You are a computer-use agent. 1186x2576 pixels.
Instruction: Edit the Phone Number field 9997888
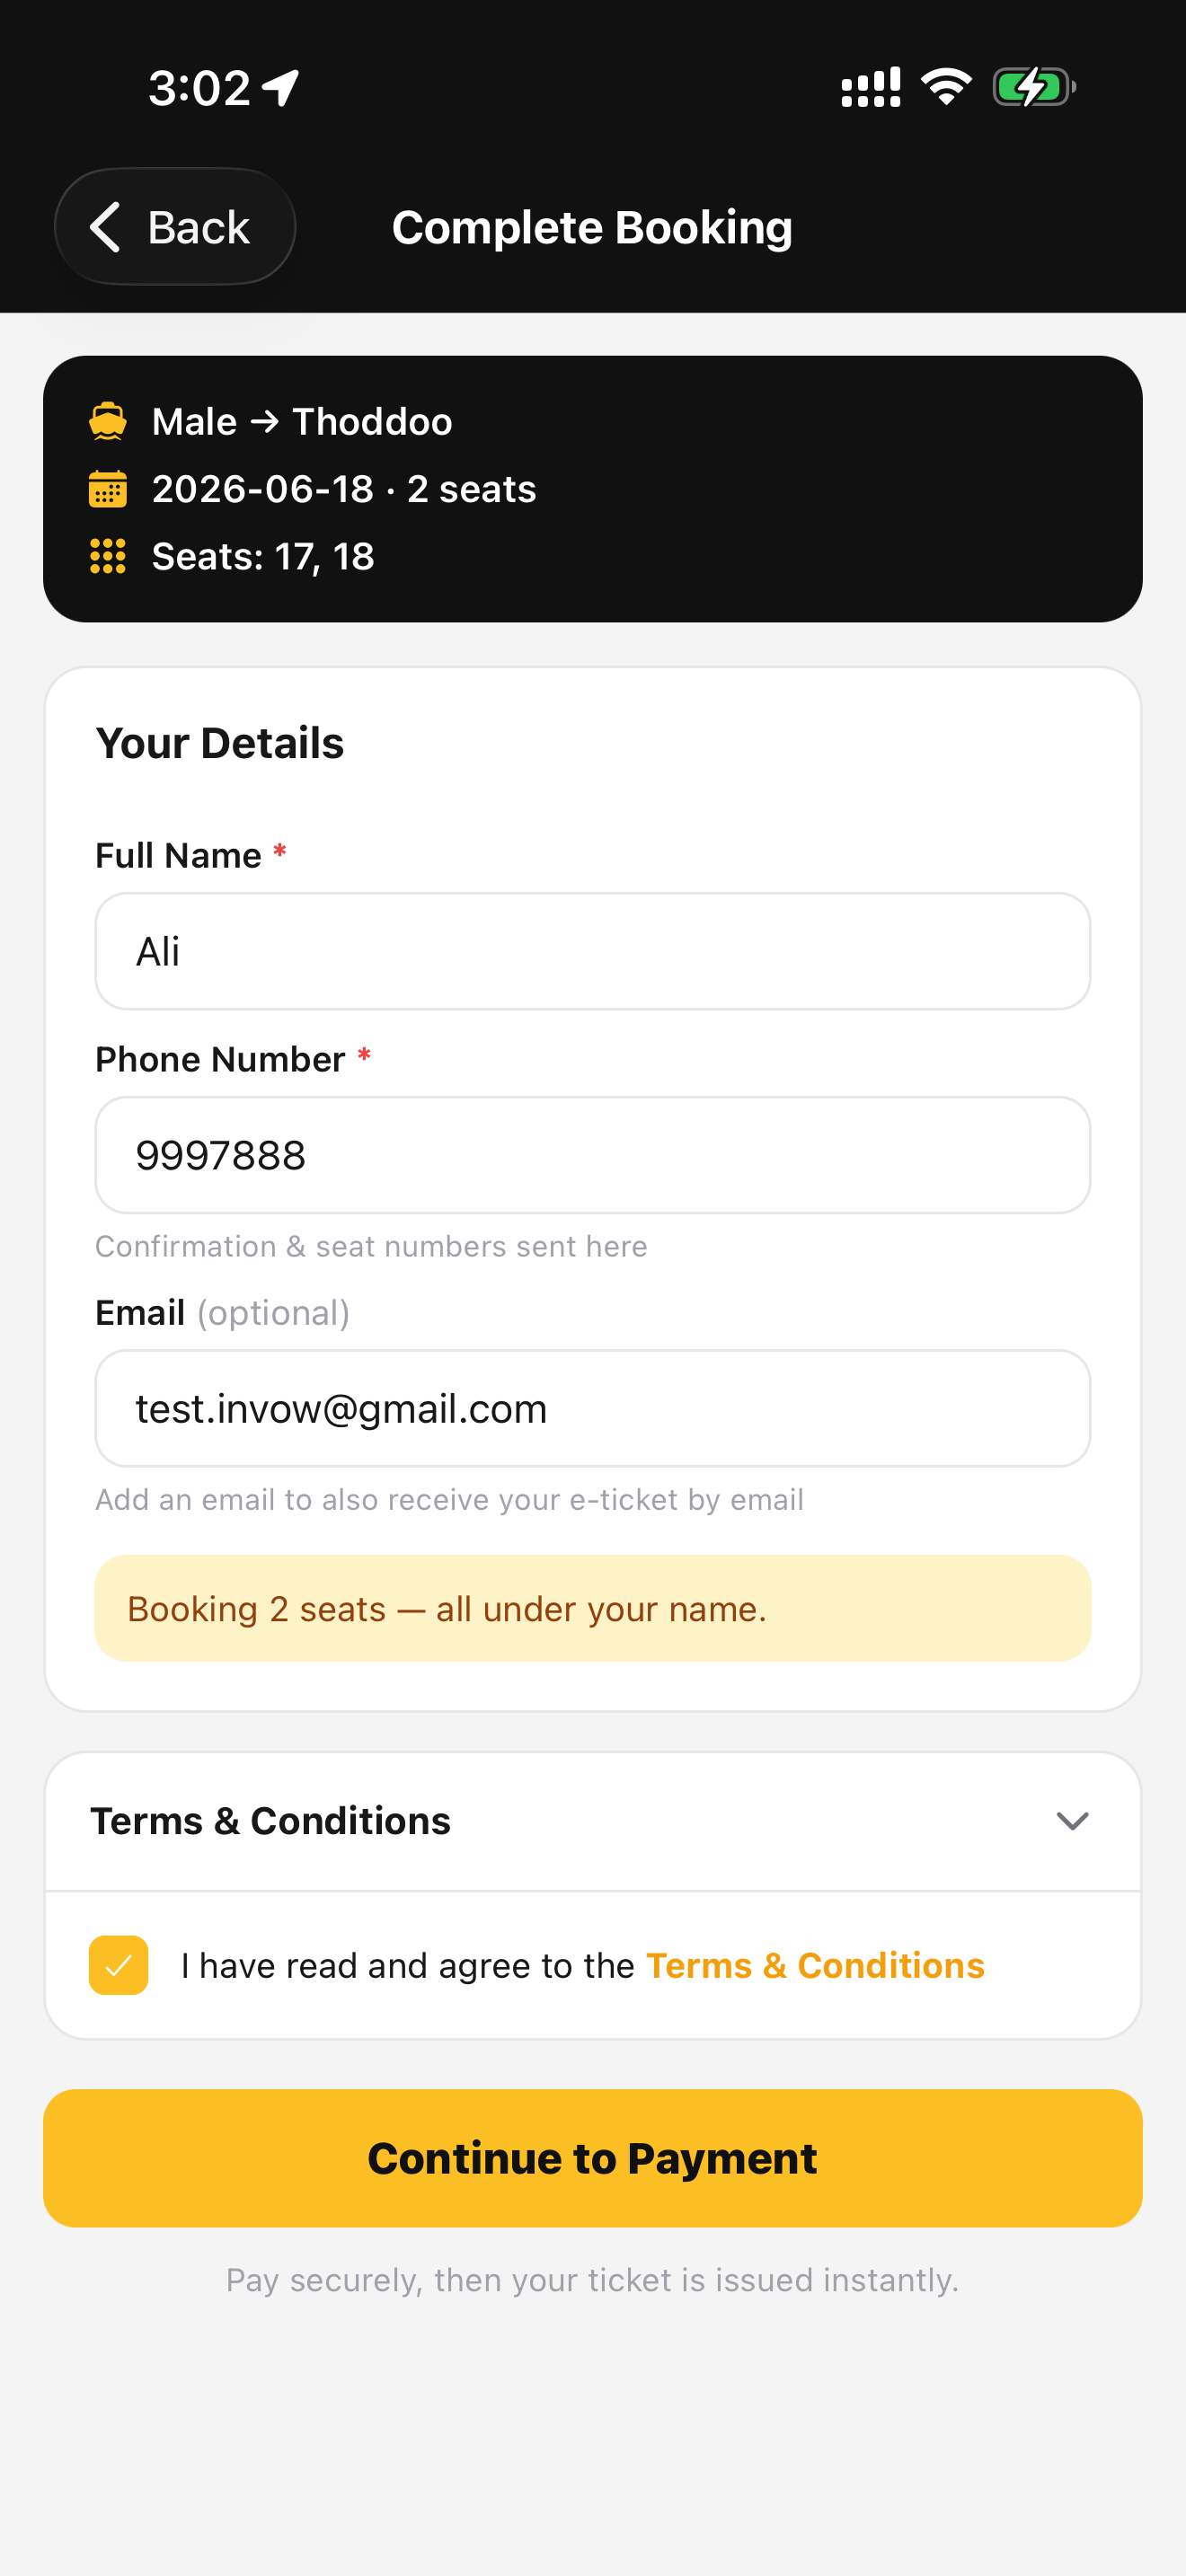[x=593, y=1155]
